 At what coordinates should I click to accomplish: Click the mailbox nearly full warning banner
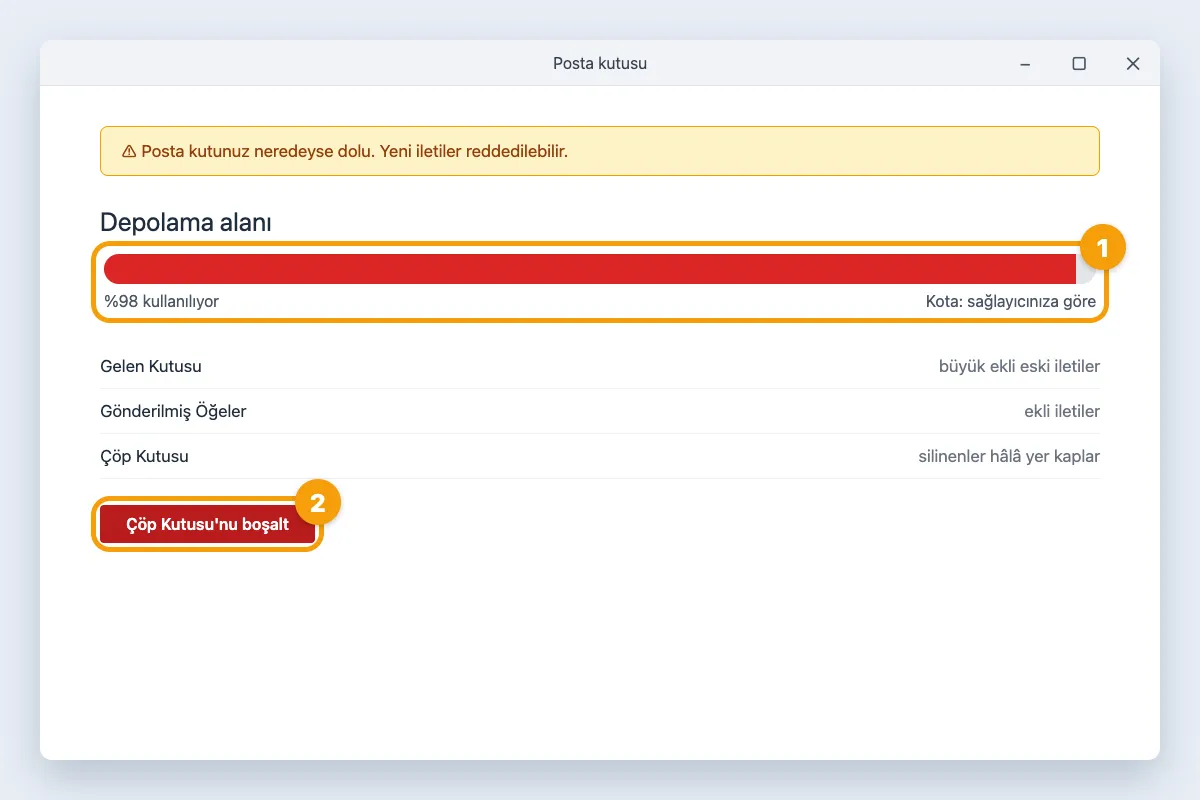(x=600, y=151)
